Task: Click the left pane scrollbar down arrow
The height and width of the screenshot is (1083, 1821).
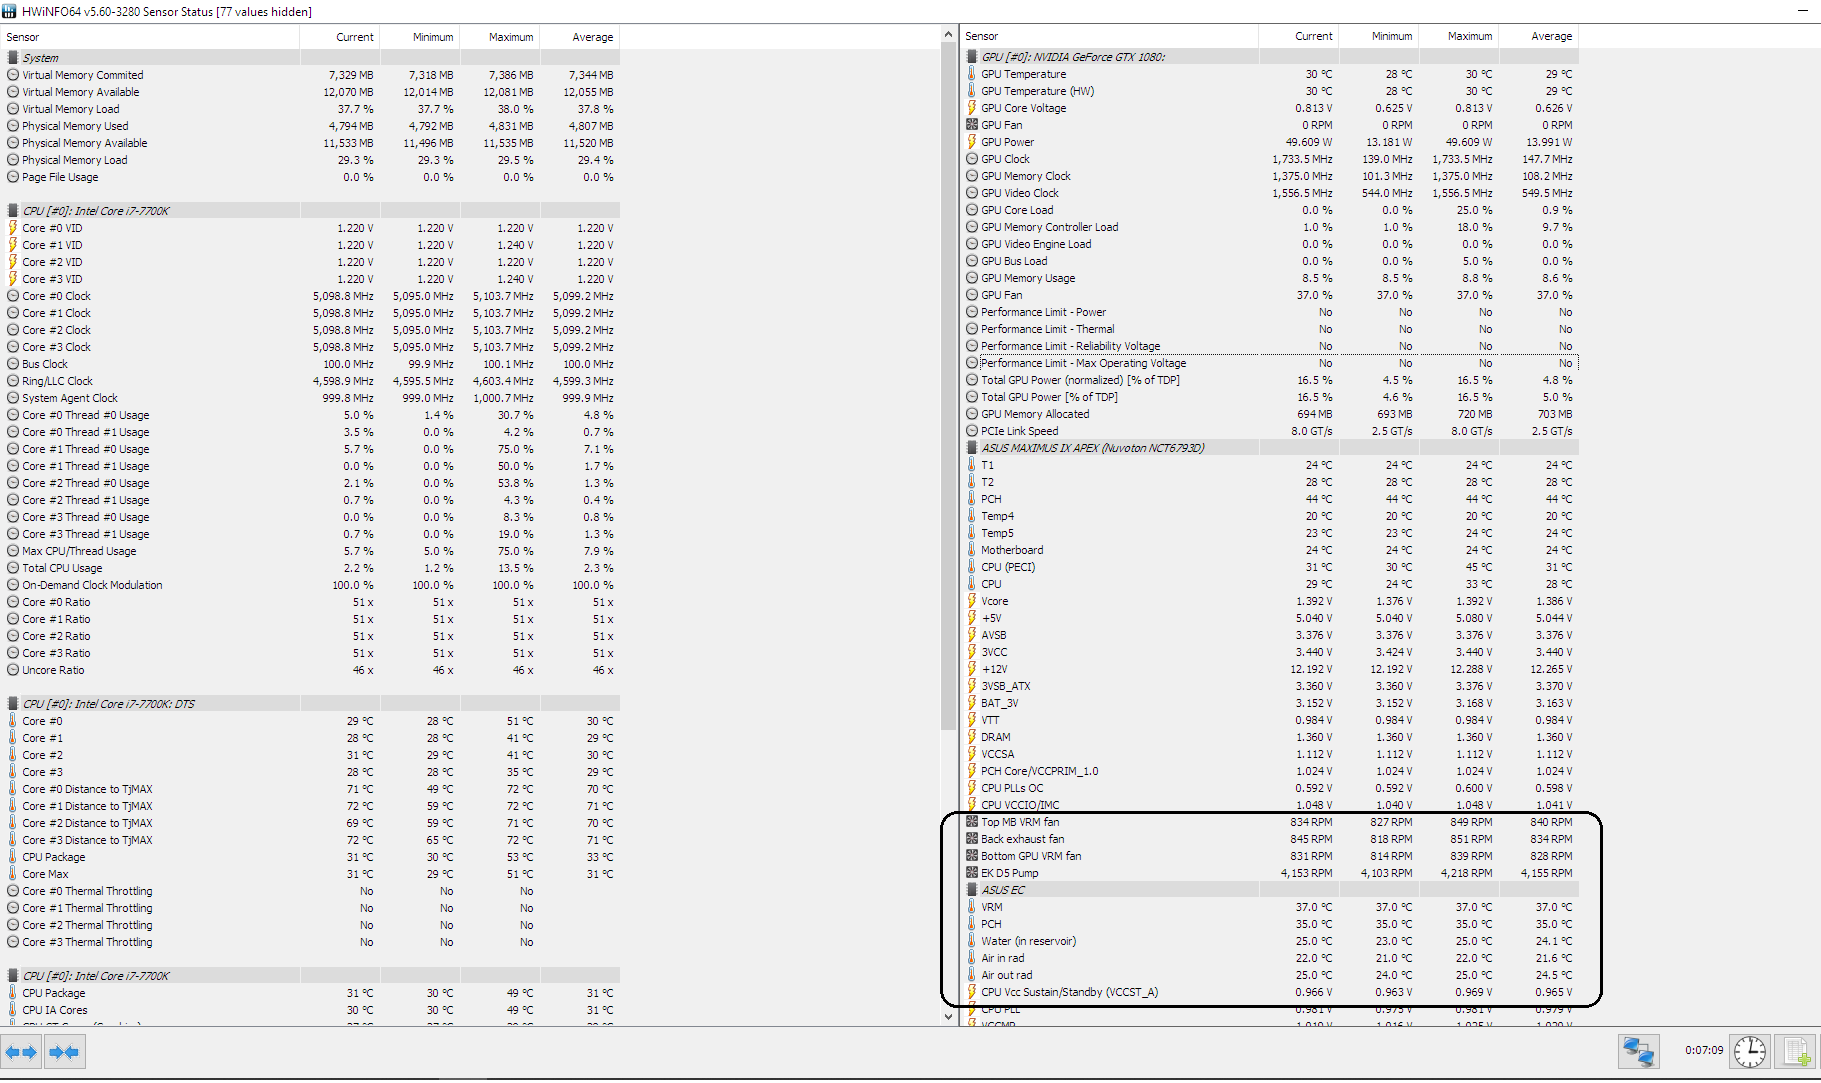Action: tap(949, 1017)
